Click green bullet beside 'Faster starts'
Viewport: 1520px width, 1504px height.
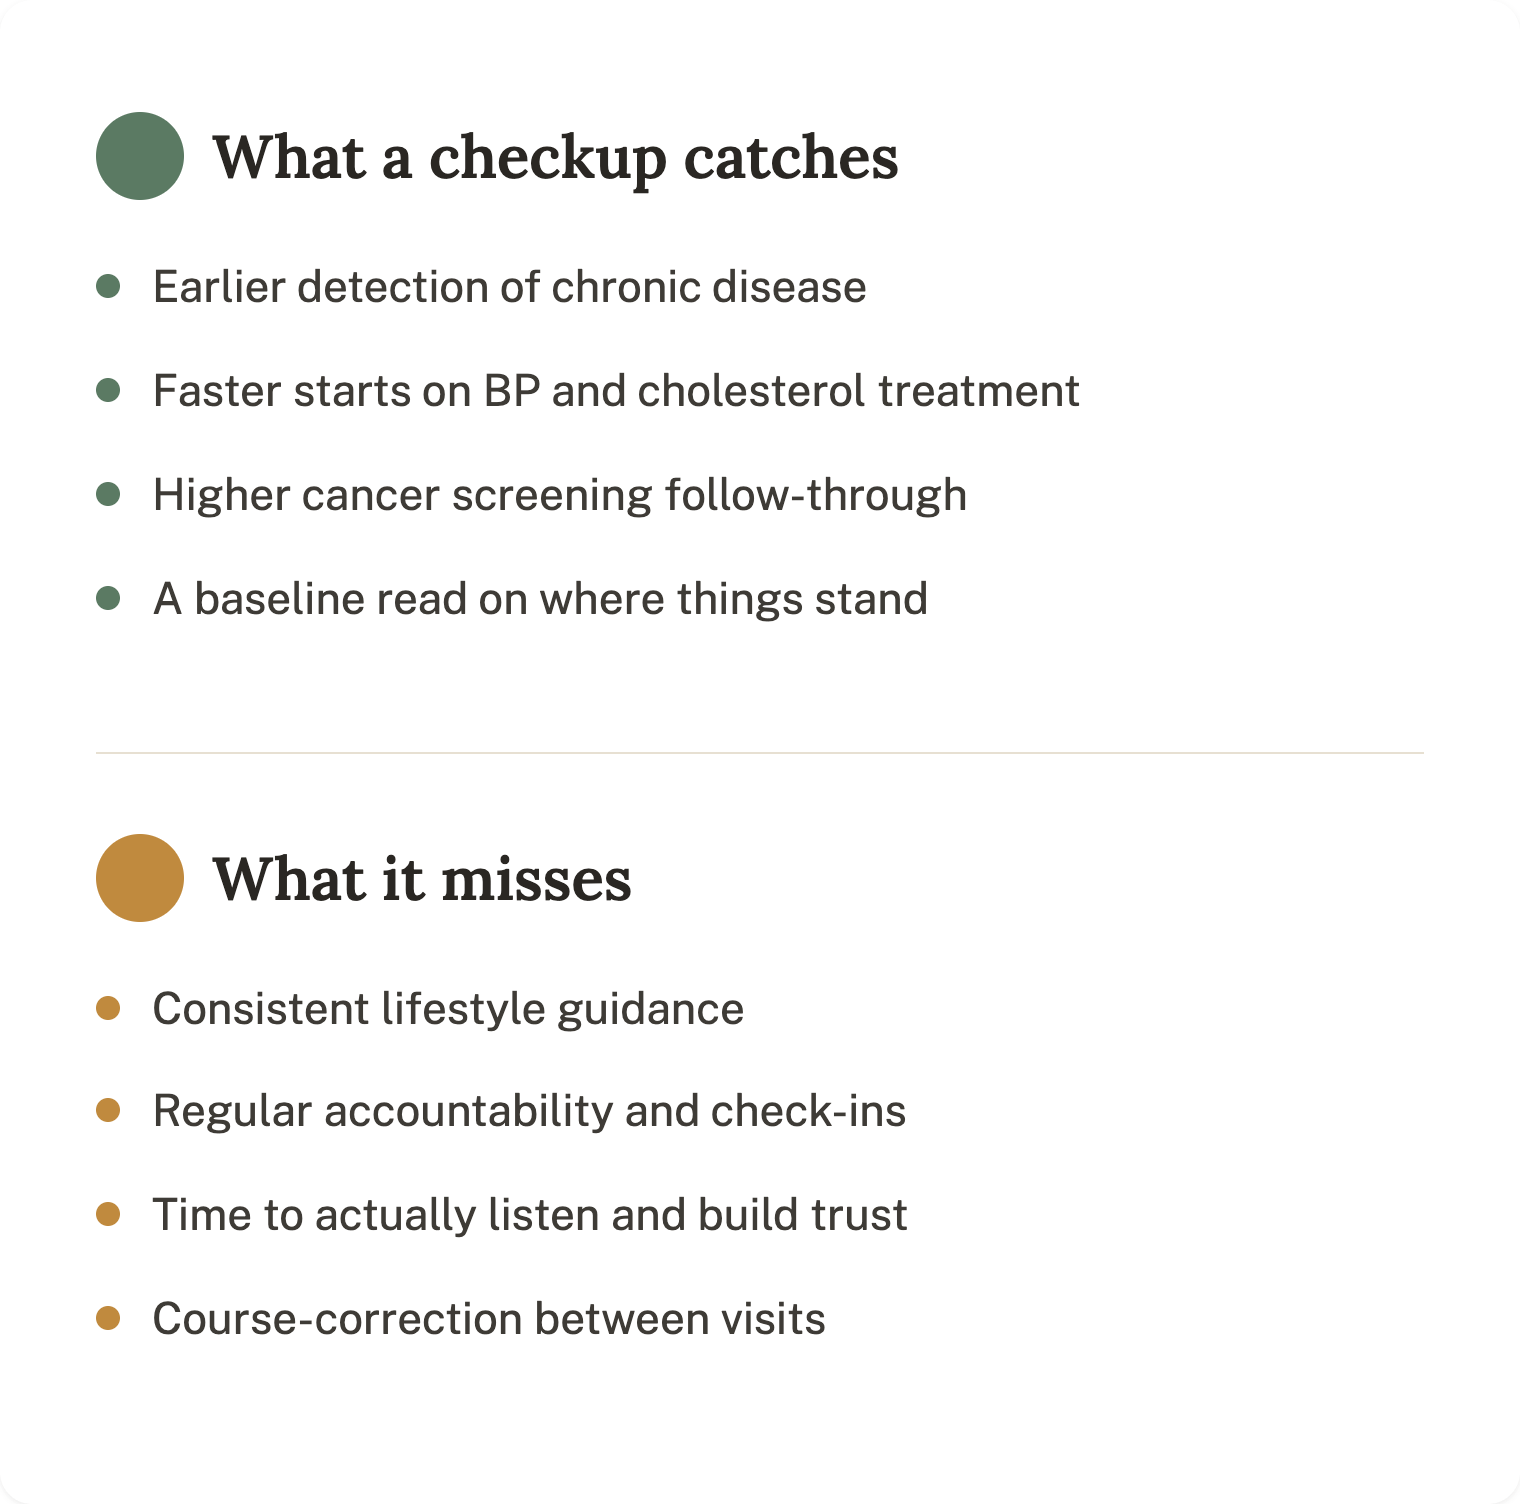click(108, 391)
